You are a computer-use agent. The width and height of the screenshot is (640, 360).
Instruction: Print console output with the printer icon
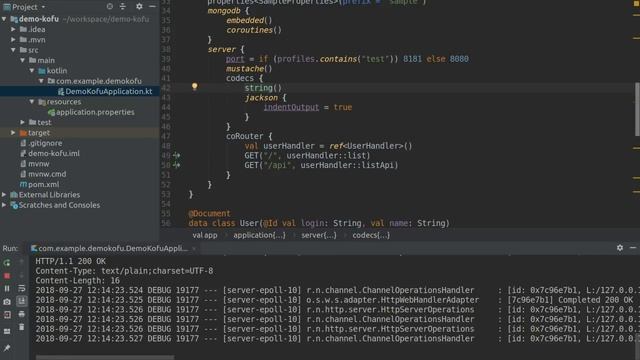pos(22,314)
